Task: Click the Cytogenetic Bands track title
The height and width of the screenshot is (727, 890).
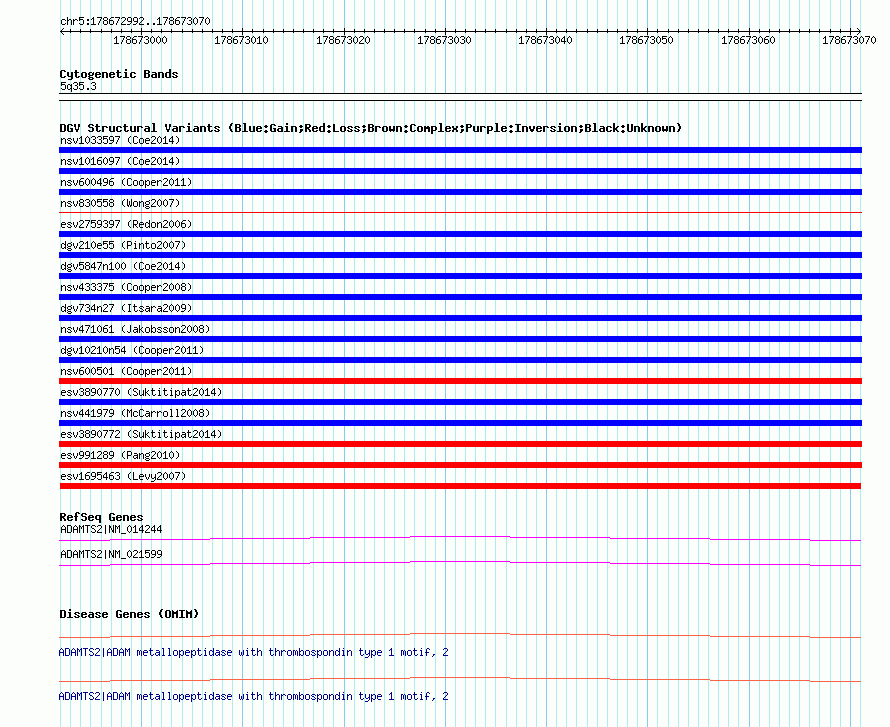Action: 119,74
